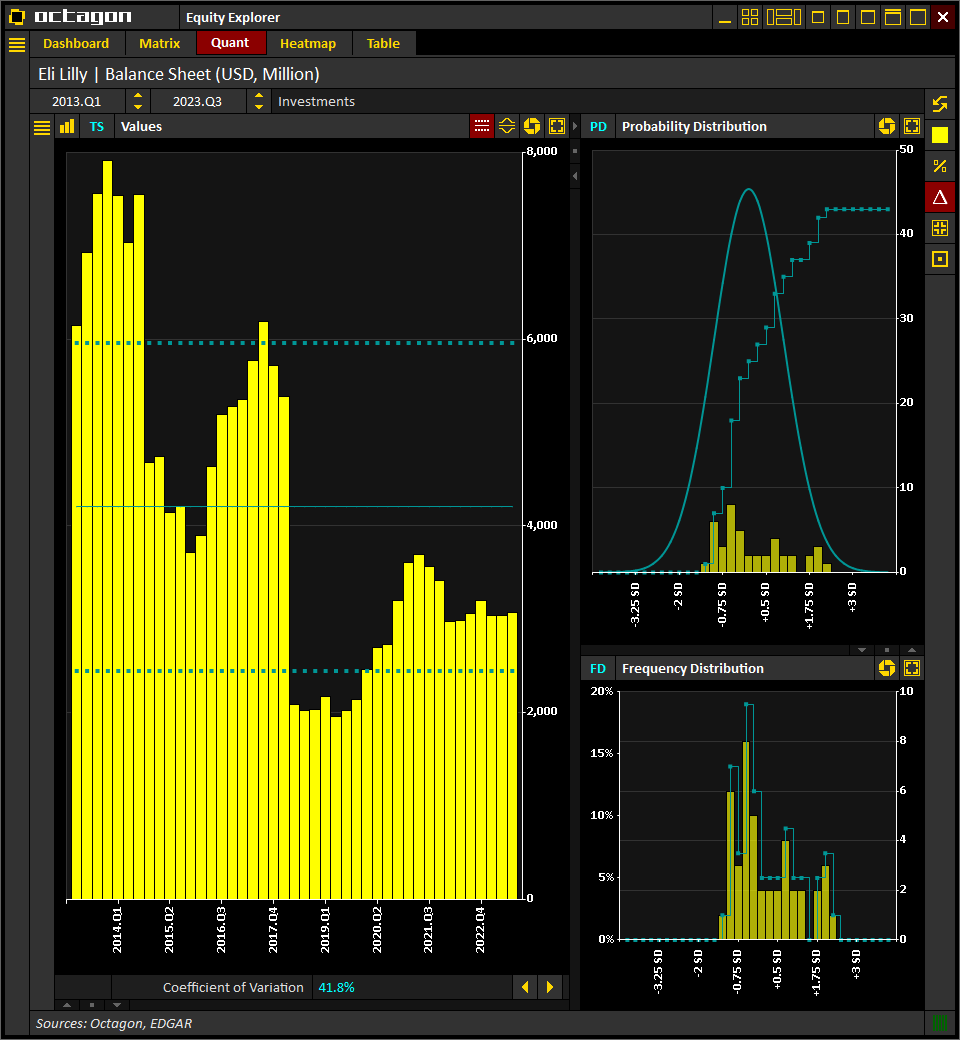This screenshot has height=1040, width=960.
Task: Collapse right panels with the arrow beside Values header
Action: coord(575,127)
